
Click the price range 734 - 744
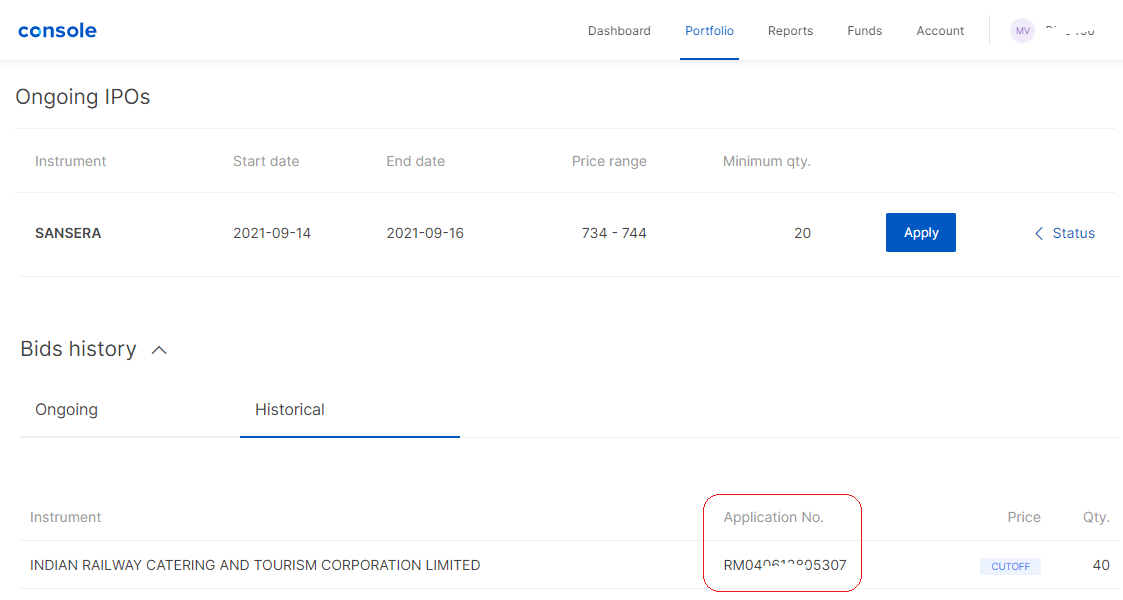pos(614,233)
